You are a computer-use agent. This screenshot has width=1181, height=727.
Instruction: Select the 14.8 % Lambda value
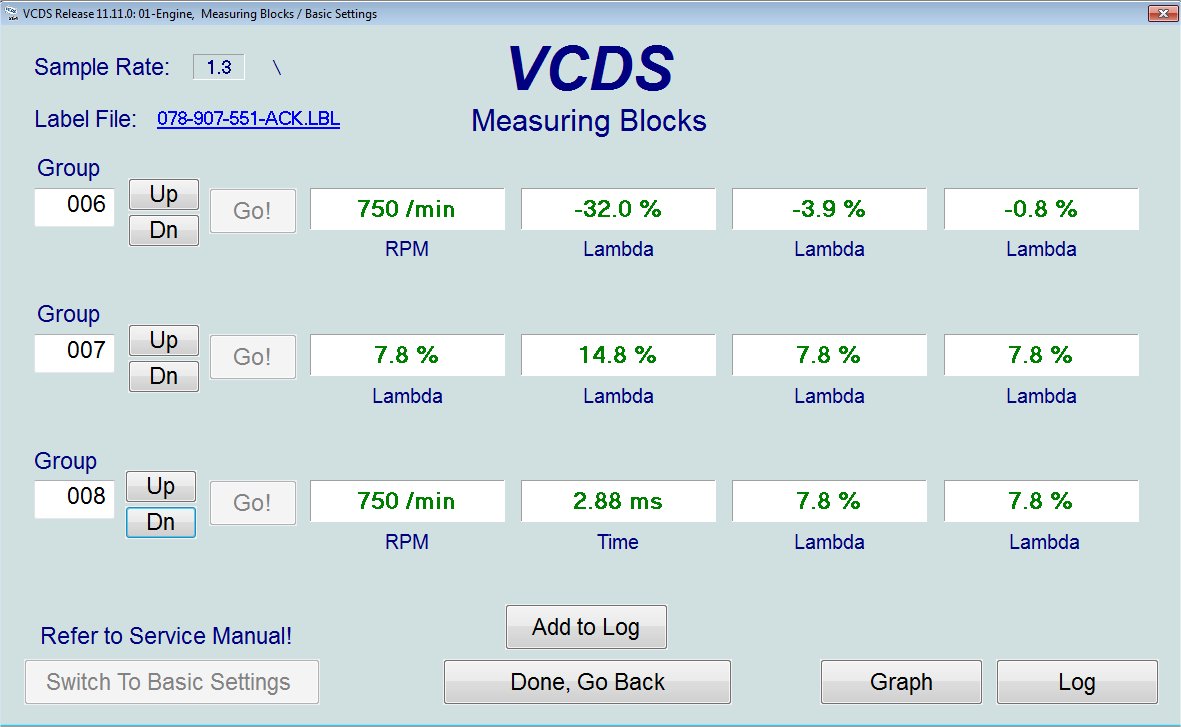618,356
